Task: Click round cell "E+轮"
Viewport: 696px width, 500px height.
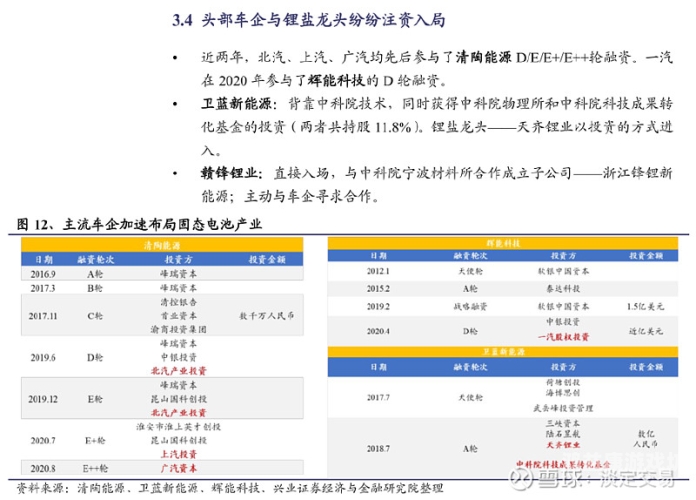Action: pyautogui.click(x=95, y=440)
